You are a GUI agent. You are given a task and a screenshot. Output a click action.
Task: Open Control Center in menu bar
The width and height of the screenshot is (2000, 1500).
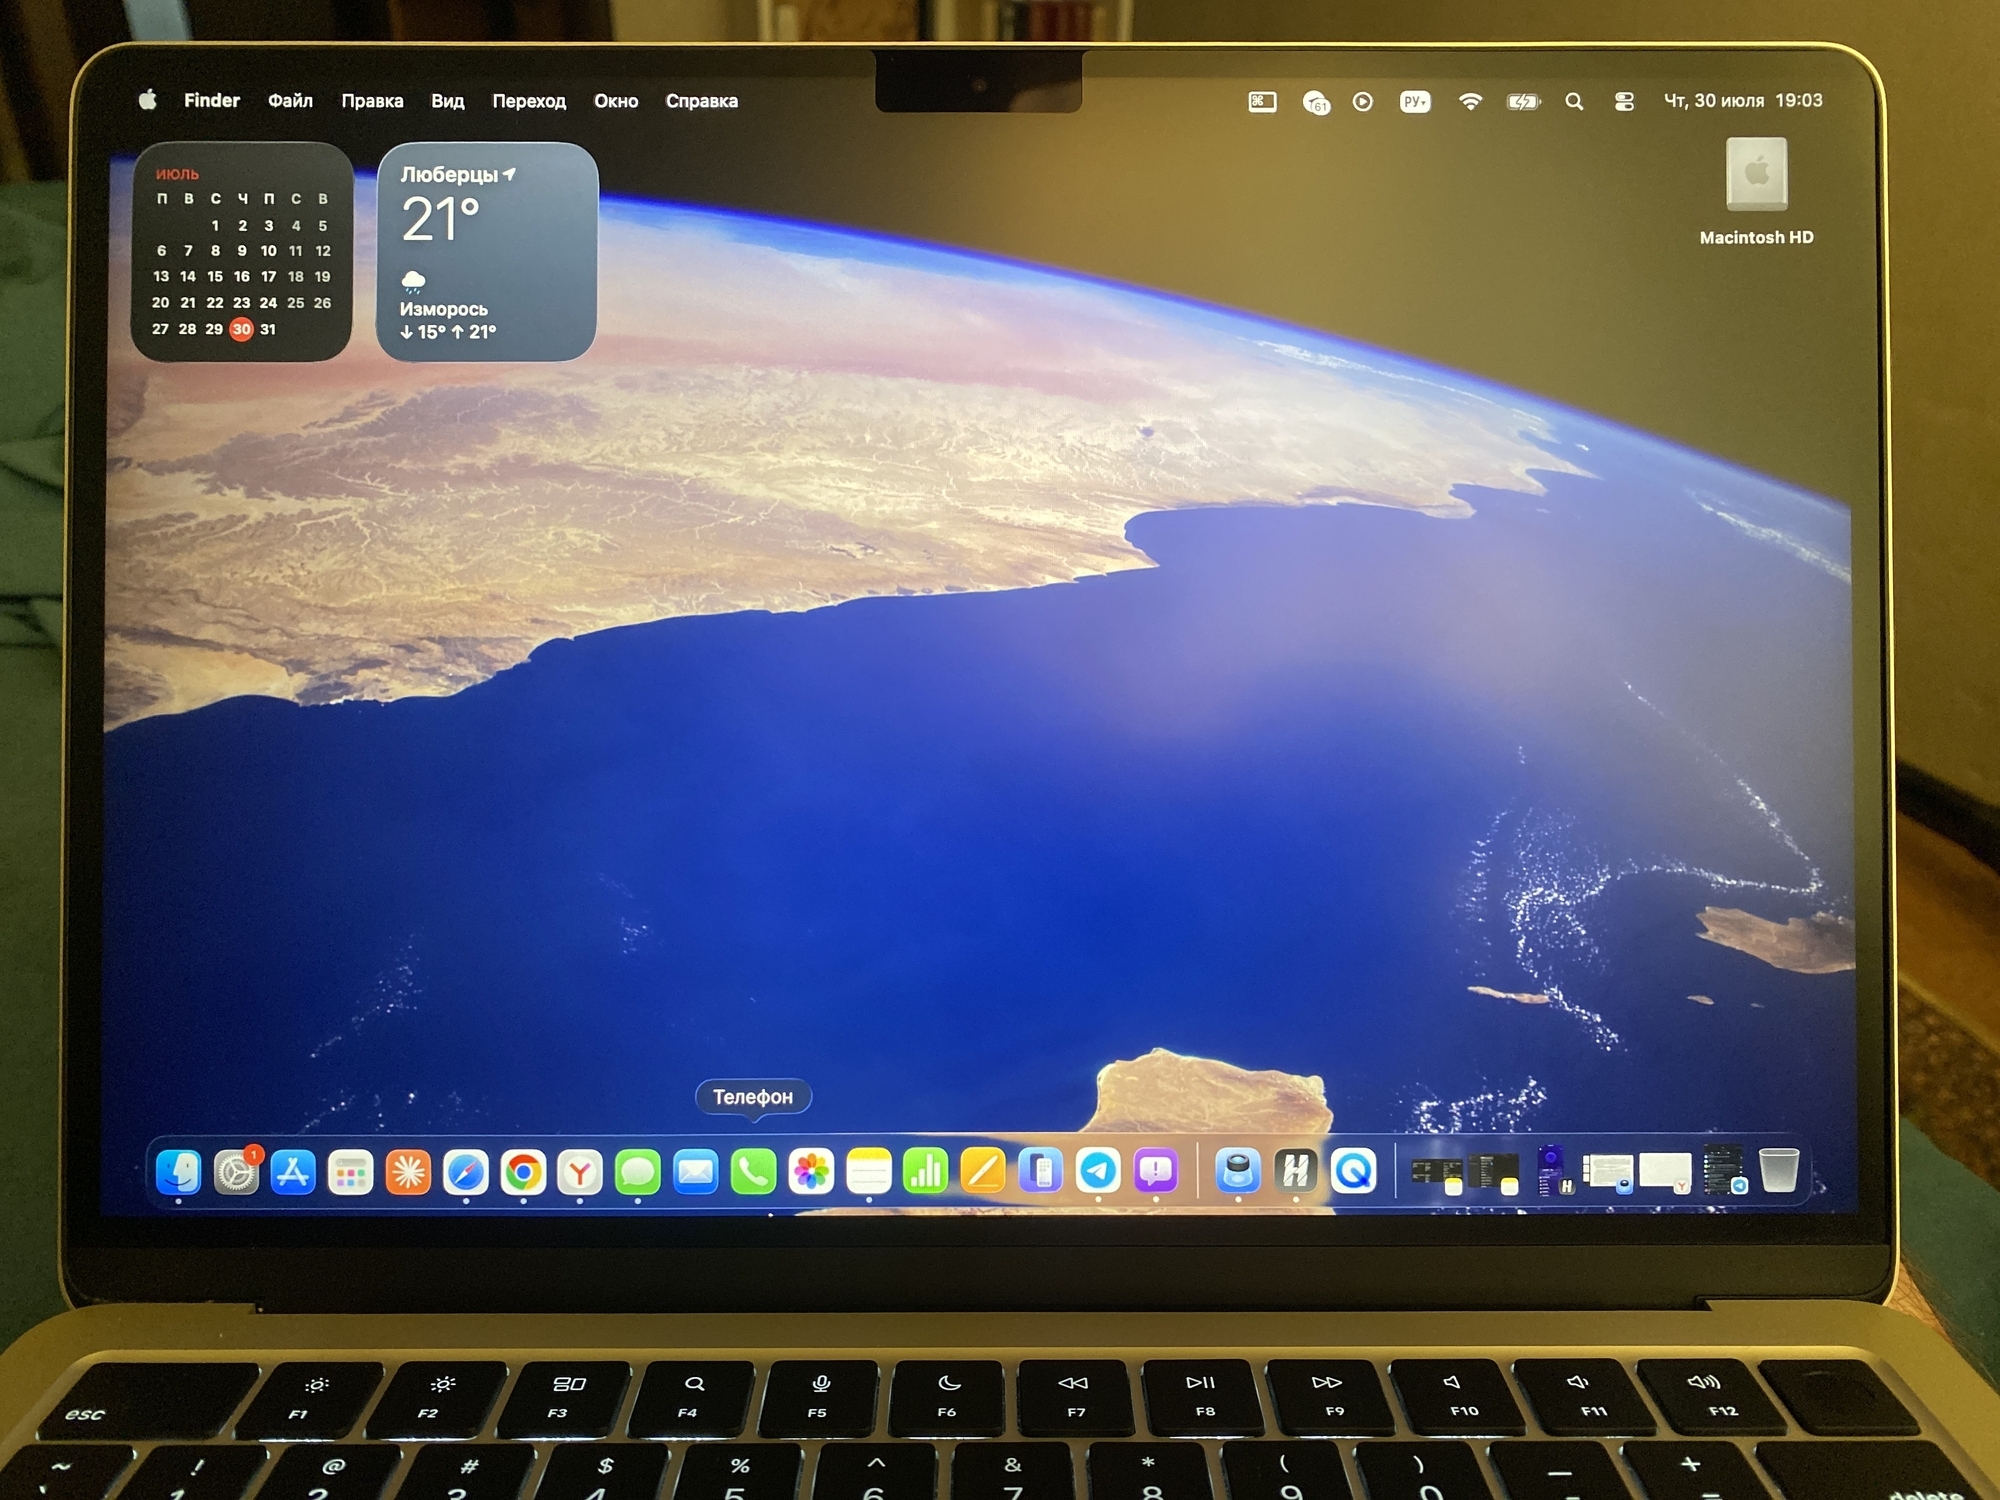click(x=1624, y=101)
